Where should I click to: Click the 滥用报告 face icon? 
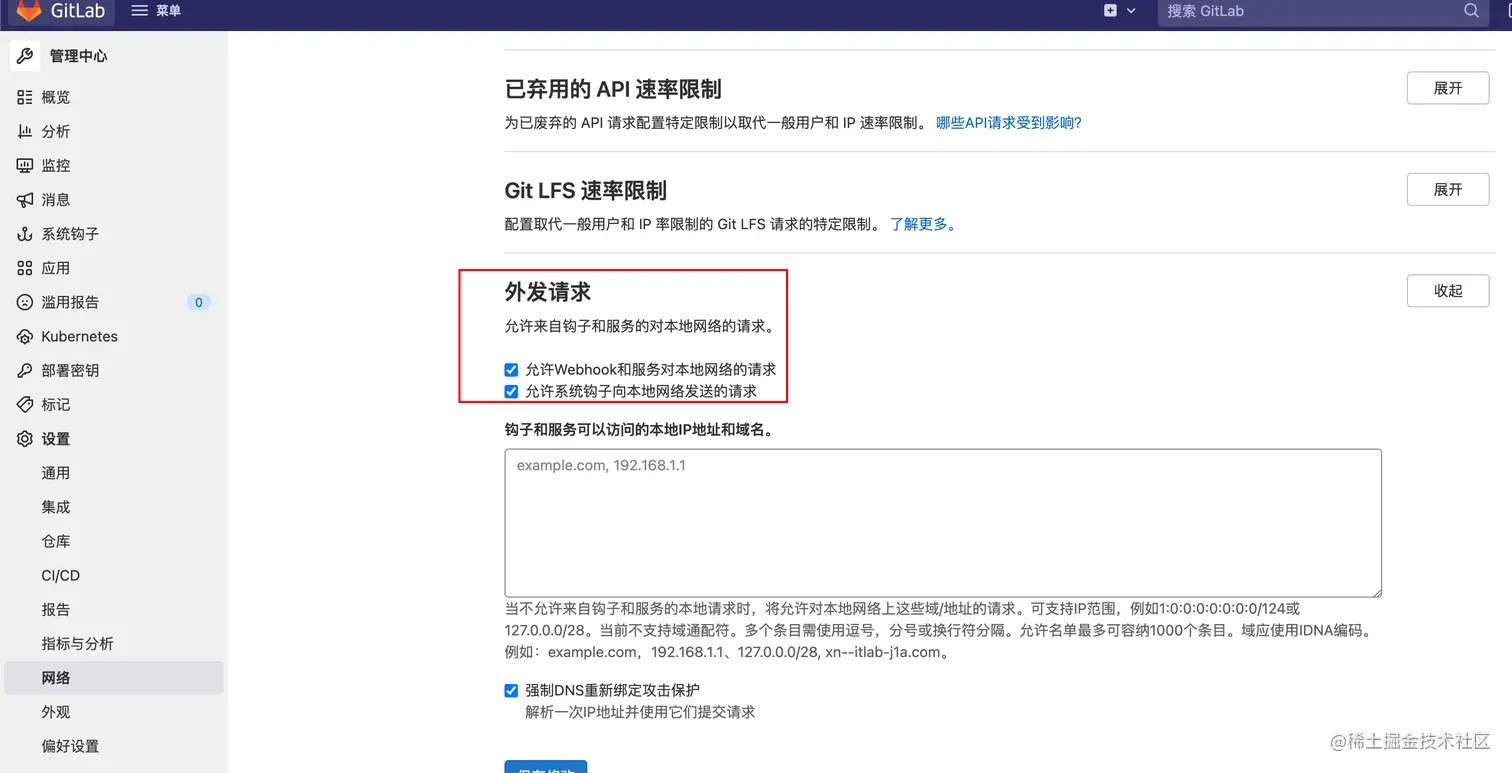(25, 302)
